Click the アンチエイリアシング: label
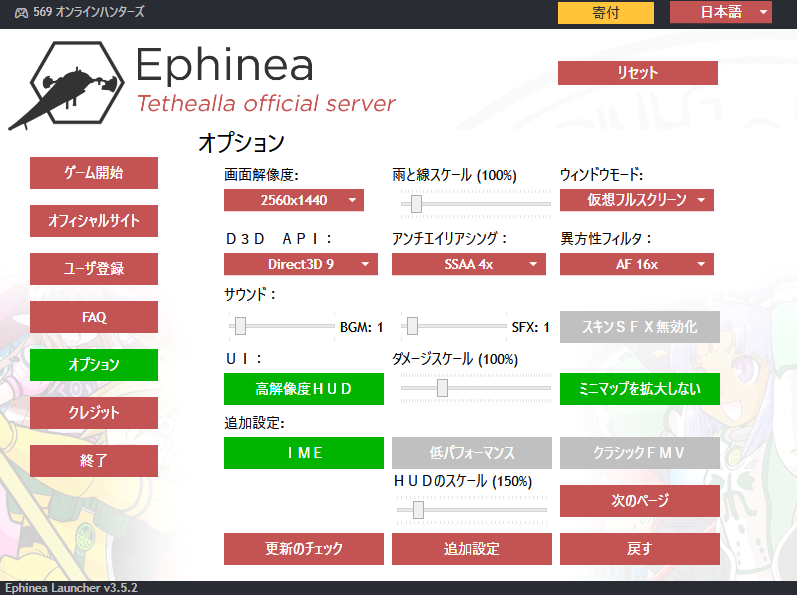 tap(449, 238)
